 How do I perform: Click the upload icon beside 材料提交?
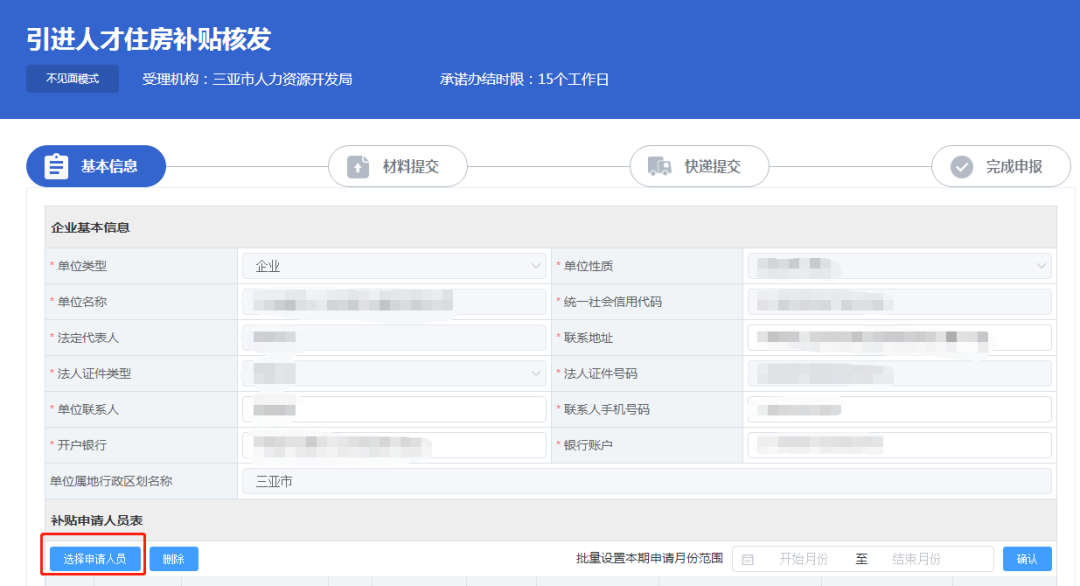tap(358, 166)
